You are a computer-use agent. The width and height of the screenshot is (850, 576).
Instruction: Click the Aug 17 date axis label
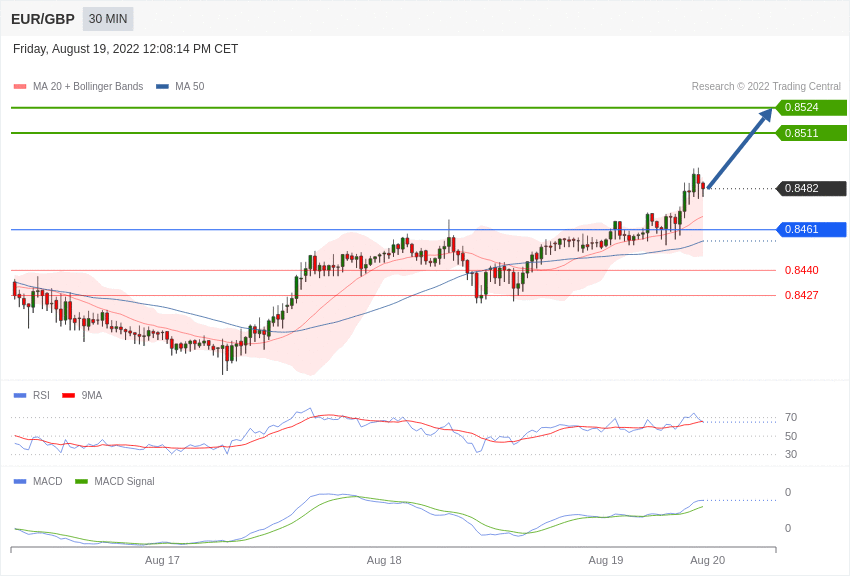click(162, 560)
